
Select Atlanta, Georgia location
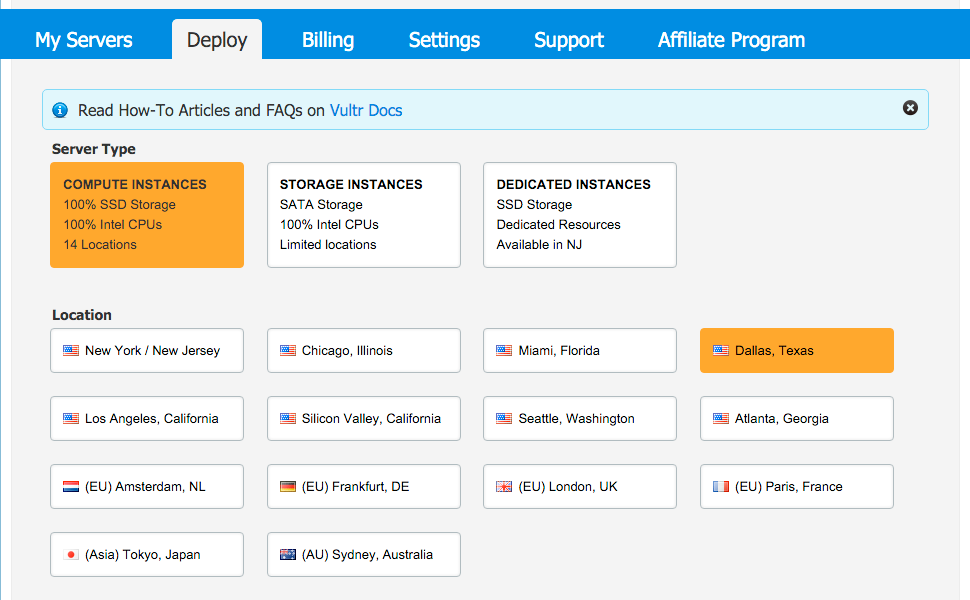click(x=796, y=419)
